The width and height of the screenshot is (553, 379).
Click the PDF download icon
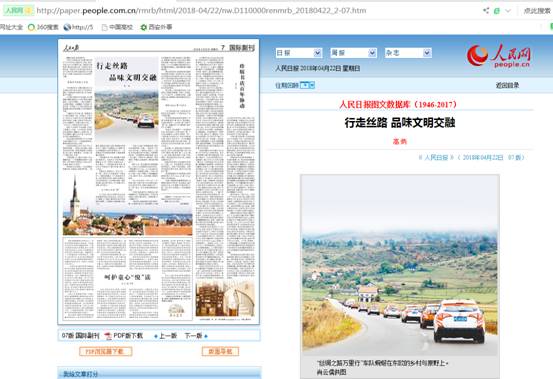pos(108,336)
